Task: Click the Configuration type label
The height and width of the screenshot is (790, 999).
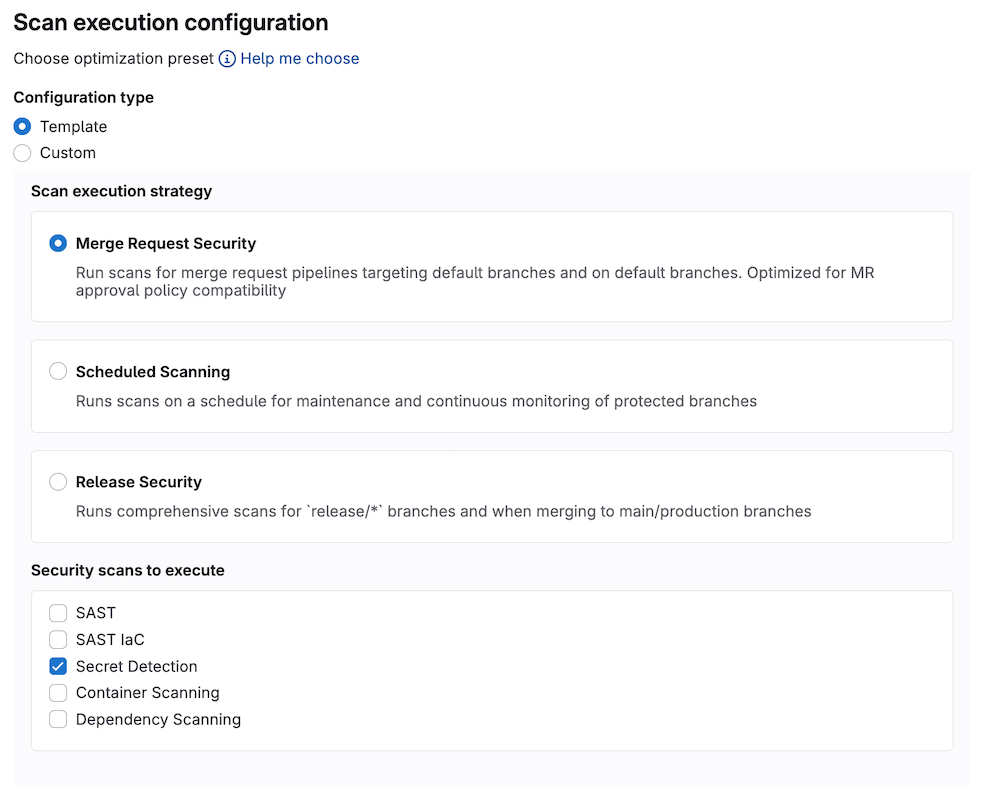Action: click(x=83, y=97)
